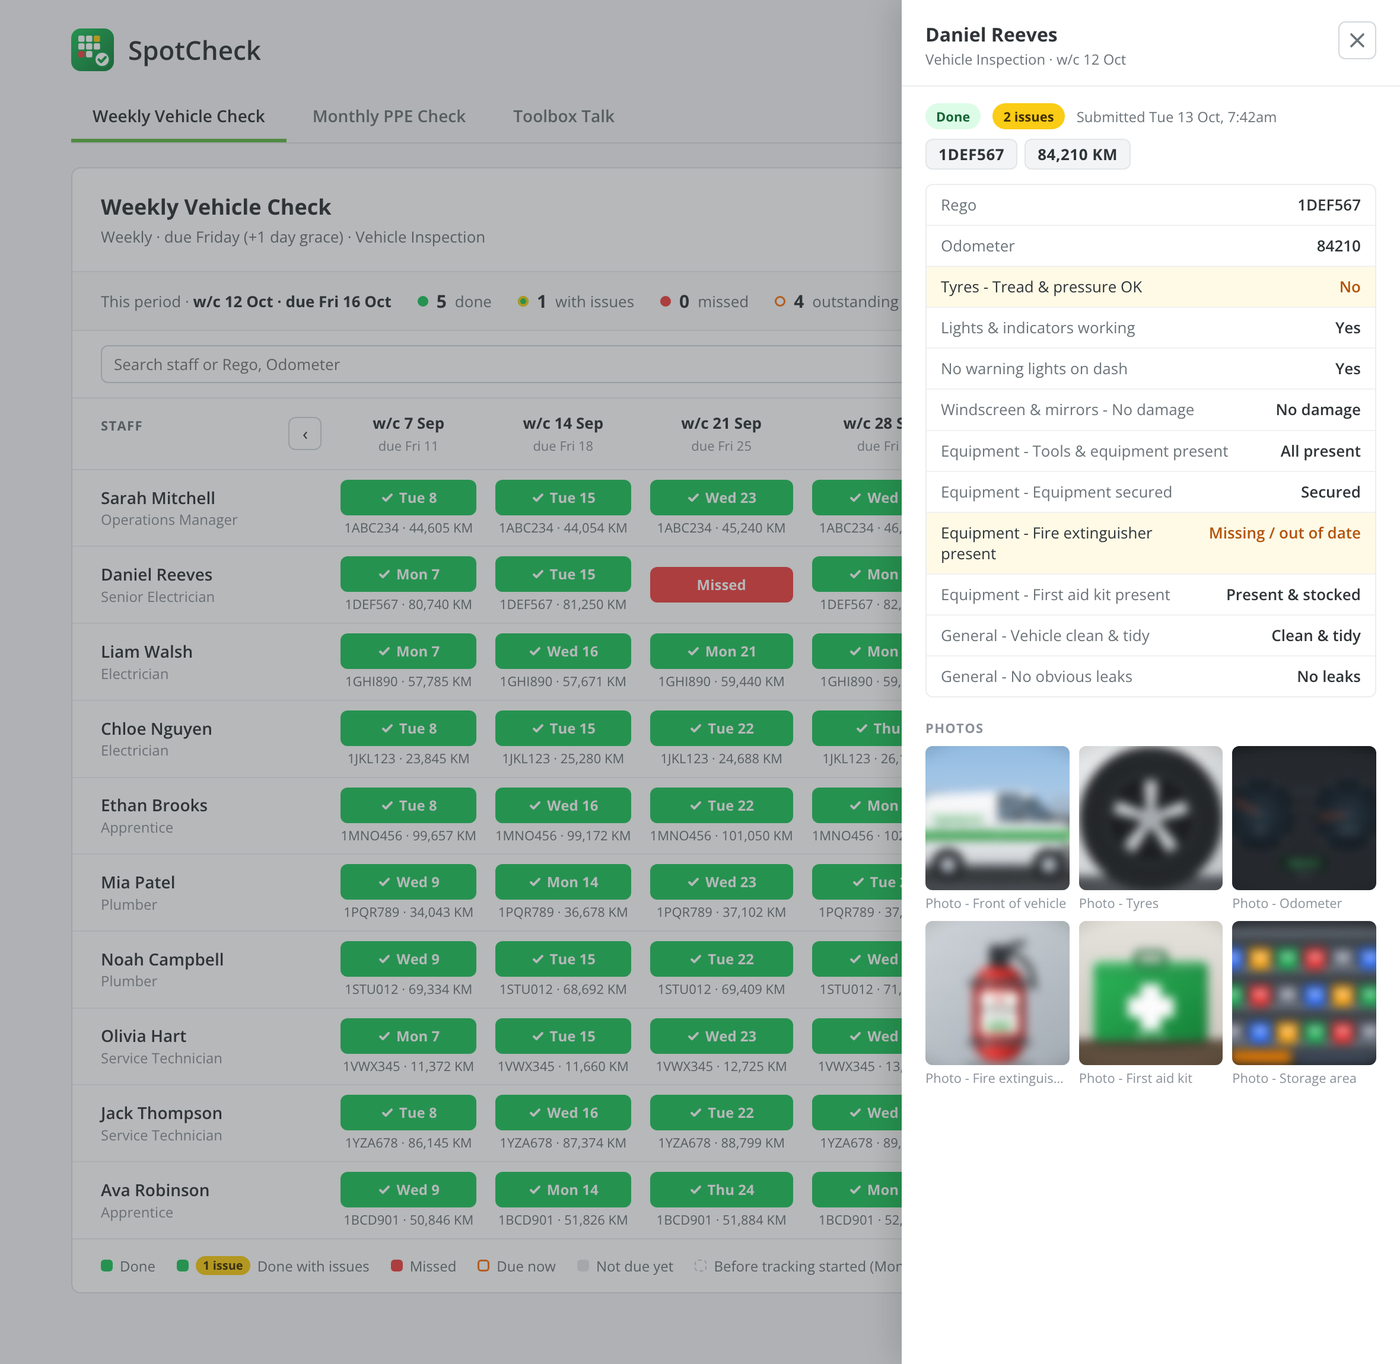The image size is (1400, 1364).
Task: Click the "Lights & indicators working" row label
Action: point(1038,328)
